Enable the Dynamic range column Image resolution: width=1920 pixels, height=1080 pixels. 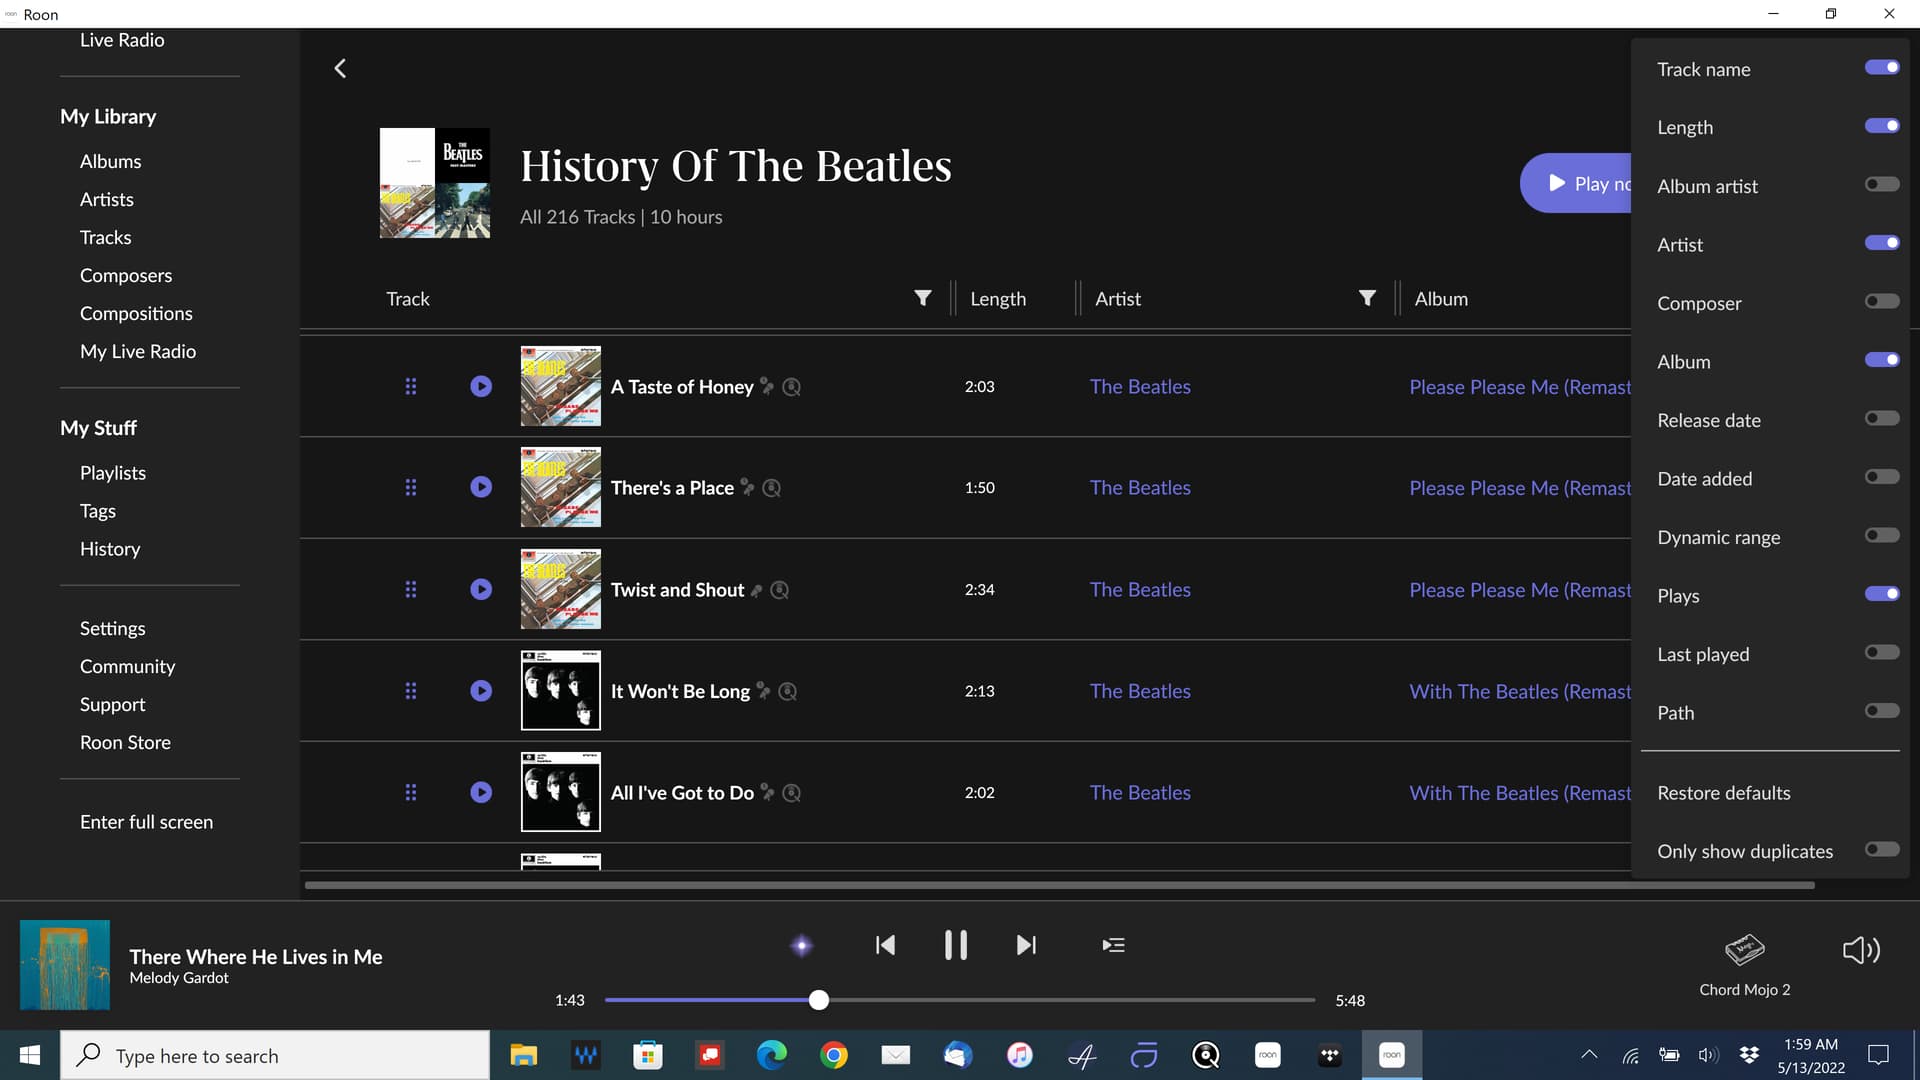(1881, 535)
